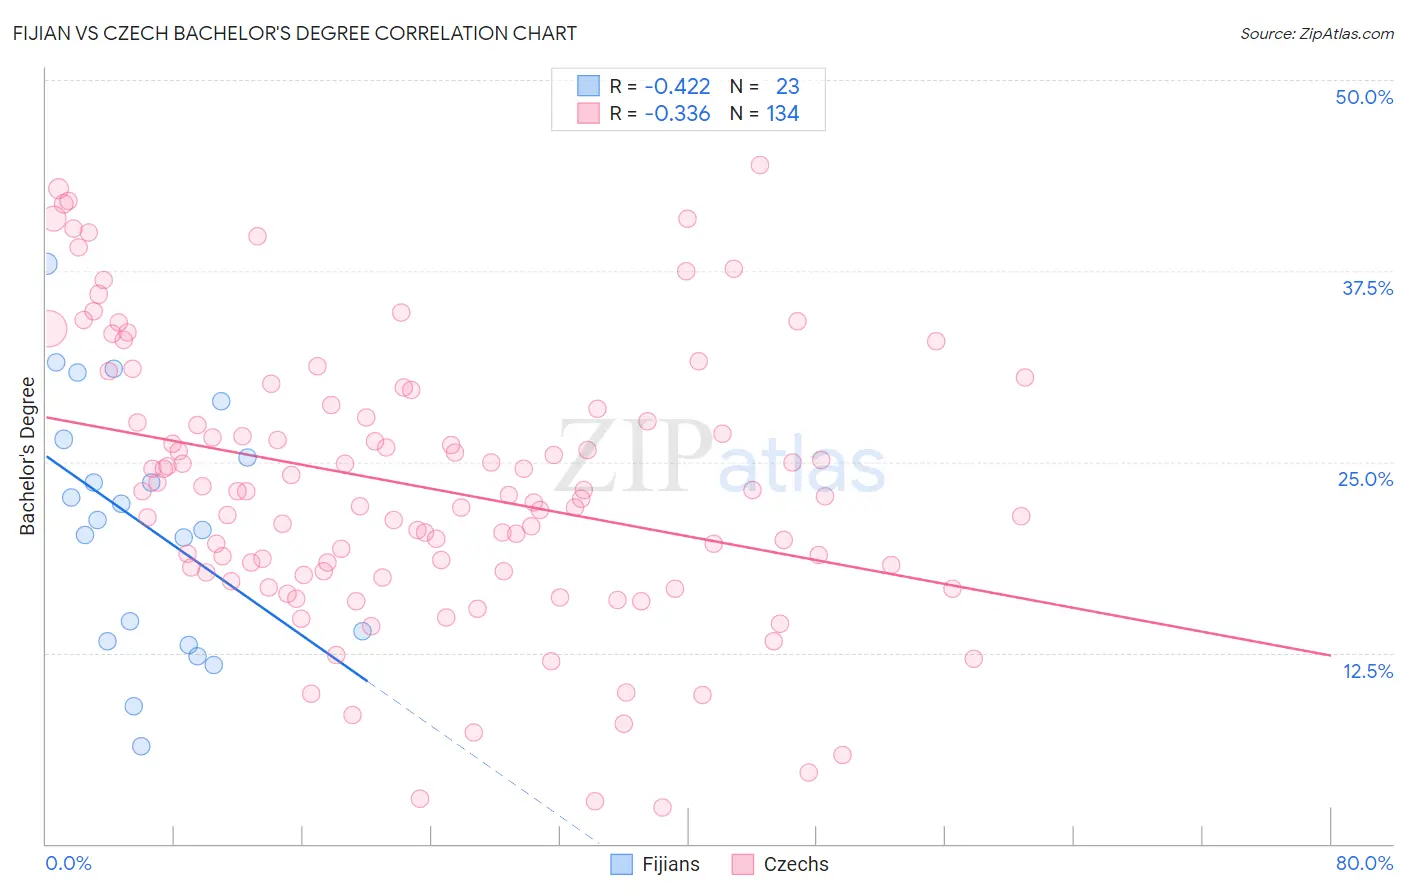Viewport: 1406px width, 892px height.
Task: Click the Bachelor's Degree axis title
Action: tap(27, 456)
